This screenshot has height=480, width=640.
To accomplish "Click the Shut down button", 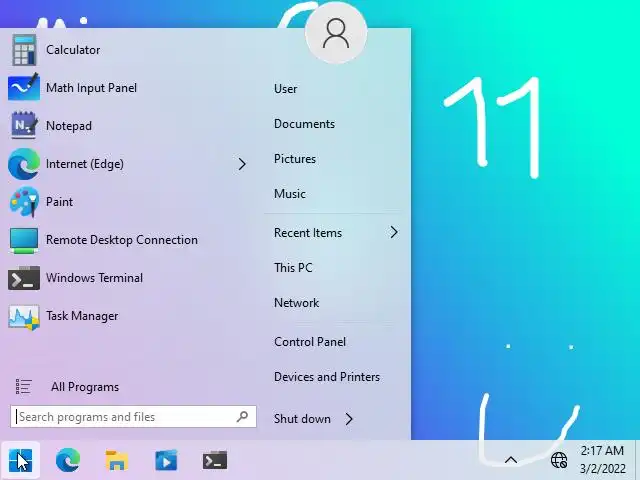I will point(302,419).
